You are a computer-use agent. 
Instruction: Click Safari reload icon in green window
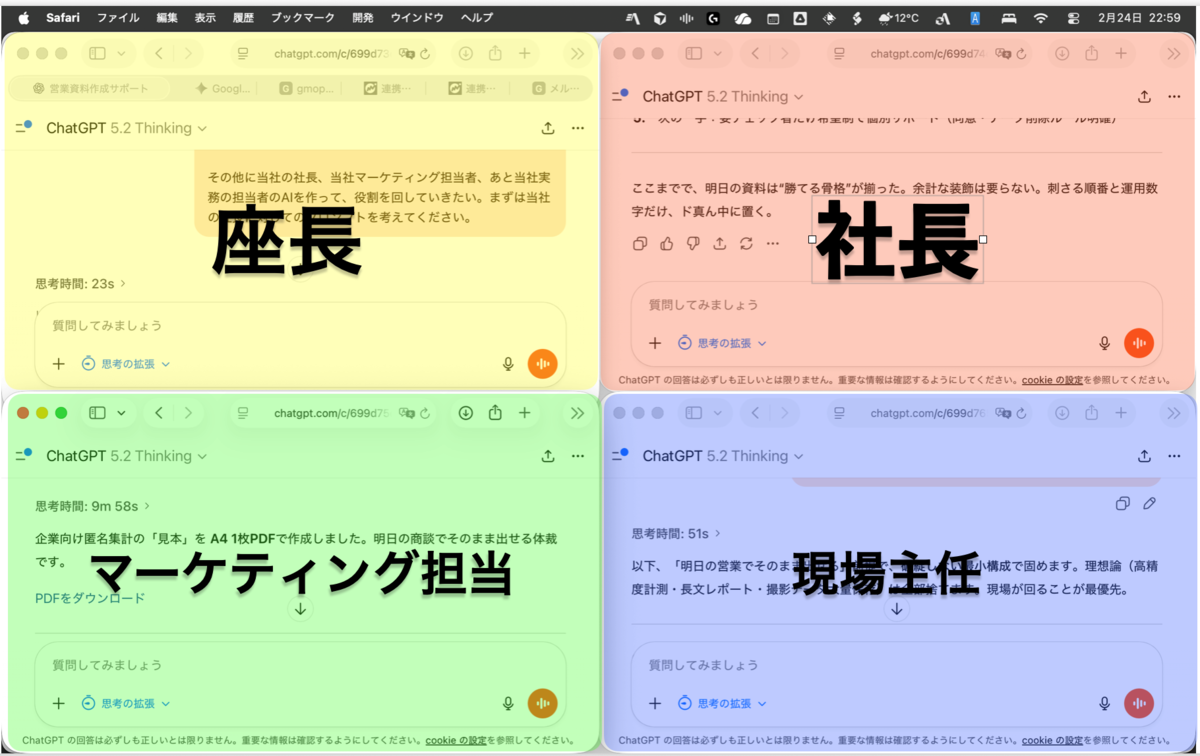click(x=426, y=413)
